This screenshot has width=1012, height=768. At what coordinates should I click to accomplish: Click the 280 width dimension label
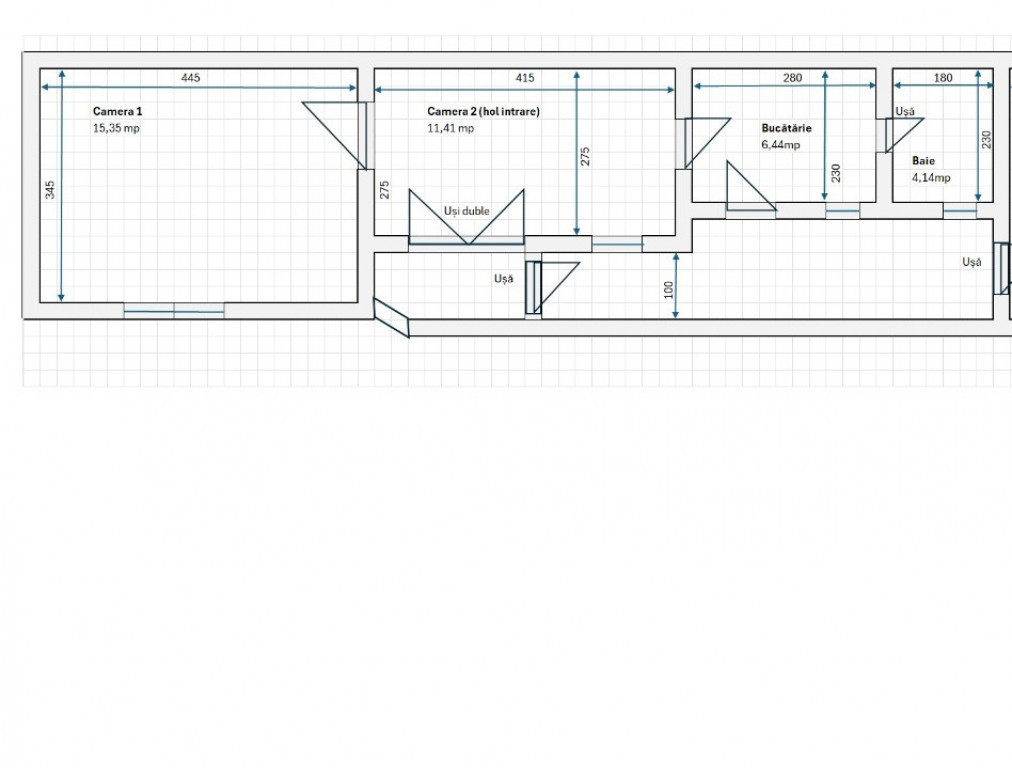(x=792, y=78)
